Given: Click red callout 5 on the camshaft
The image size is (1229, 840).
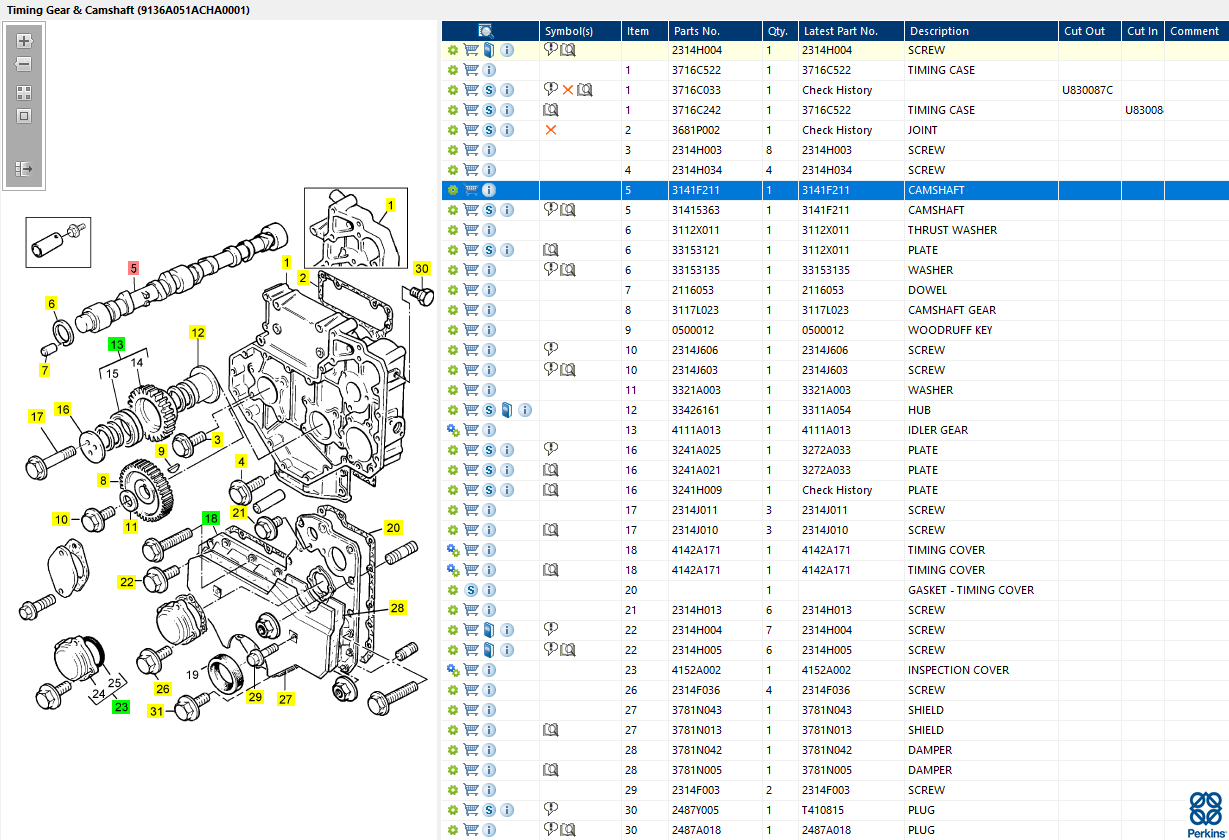Looking at the screenshot, I should click(x=133, y=268).
